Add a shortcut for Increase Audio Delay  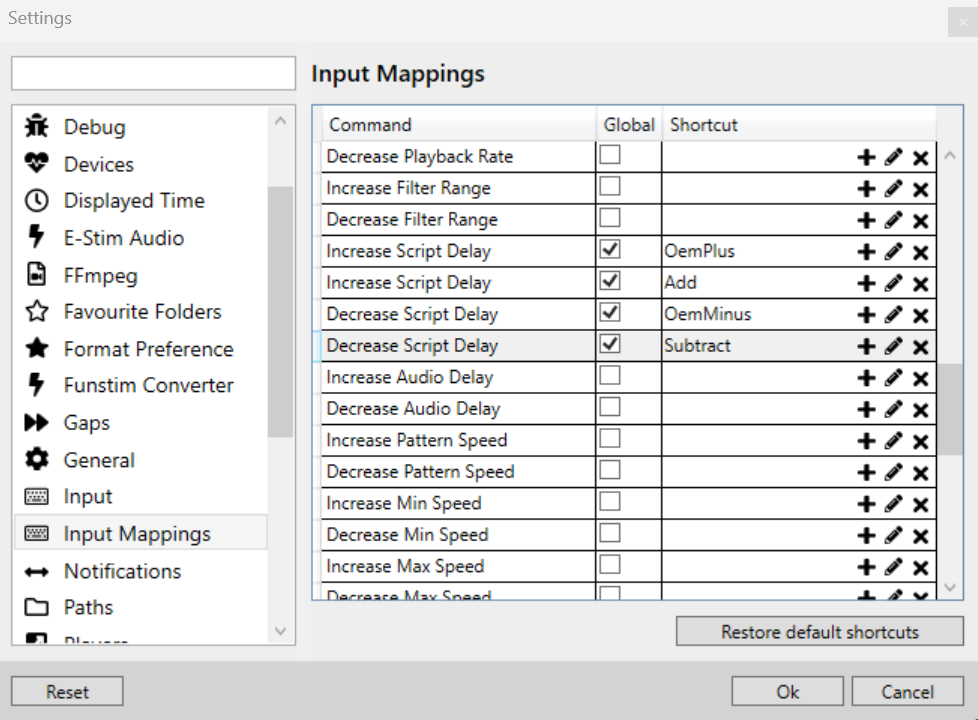coord(866,378)
